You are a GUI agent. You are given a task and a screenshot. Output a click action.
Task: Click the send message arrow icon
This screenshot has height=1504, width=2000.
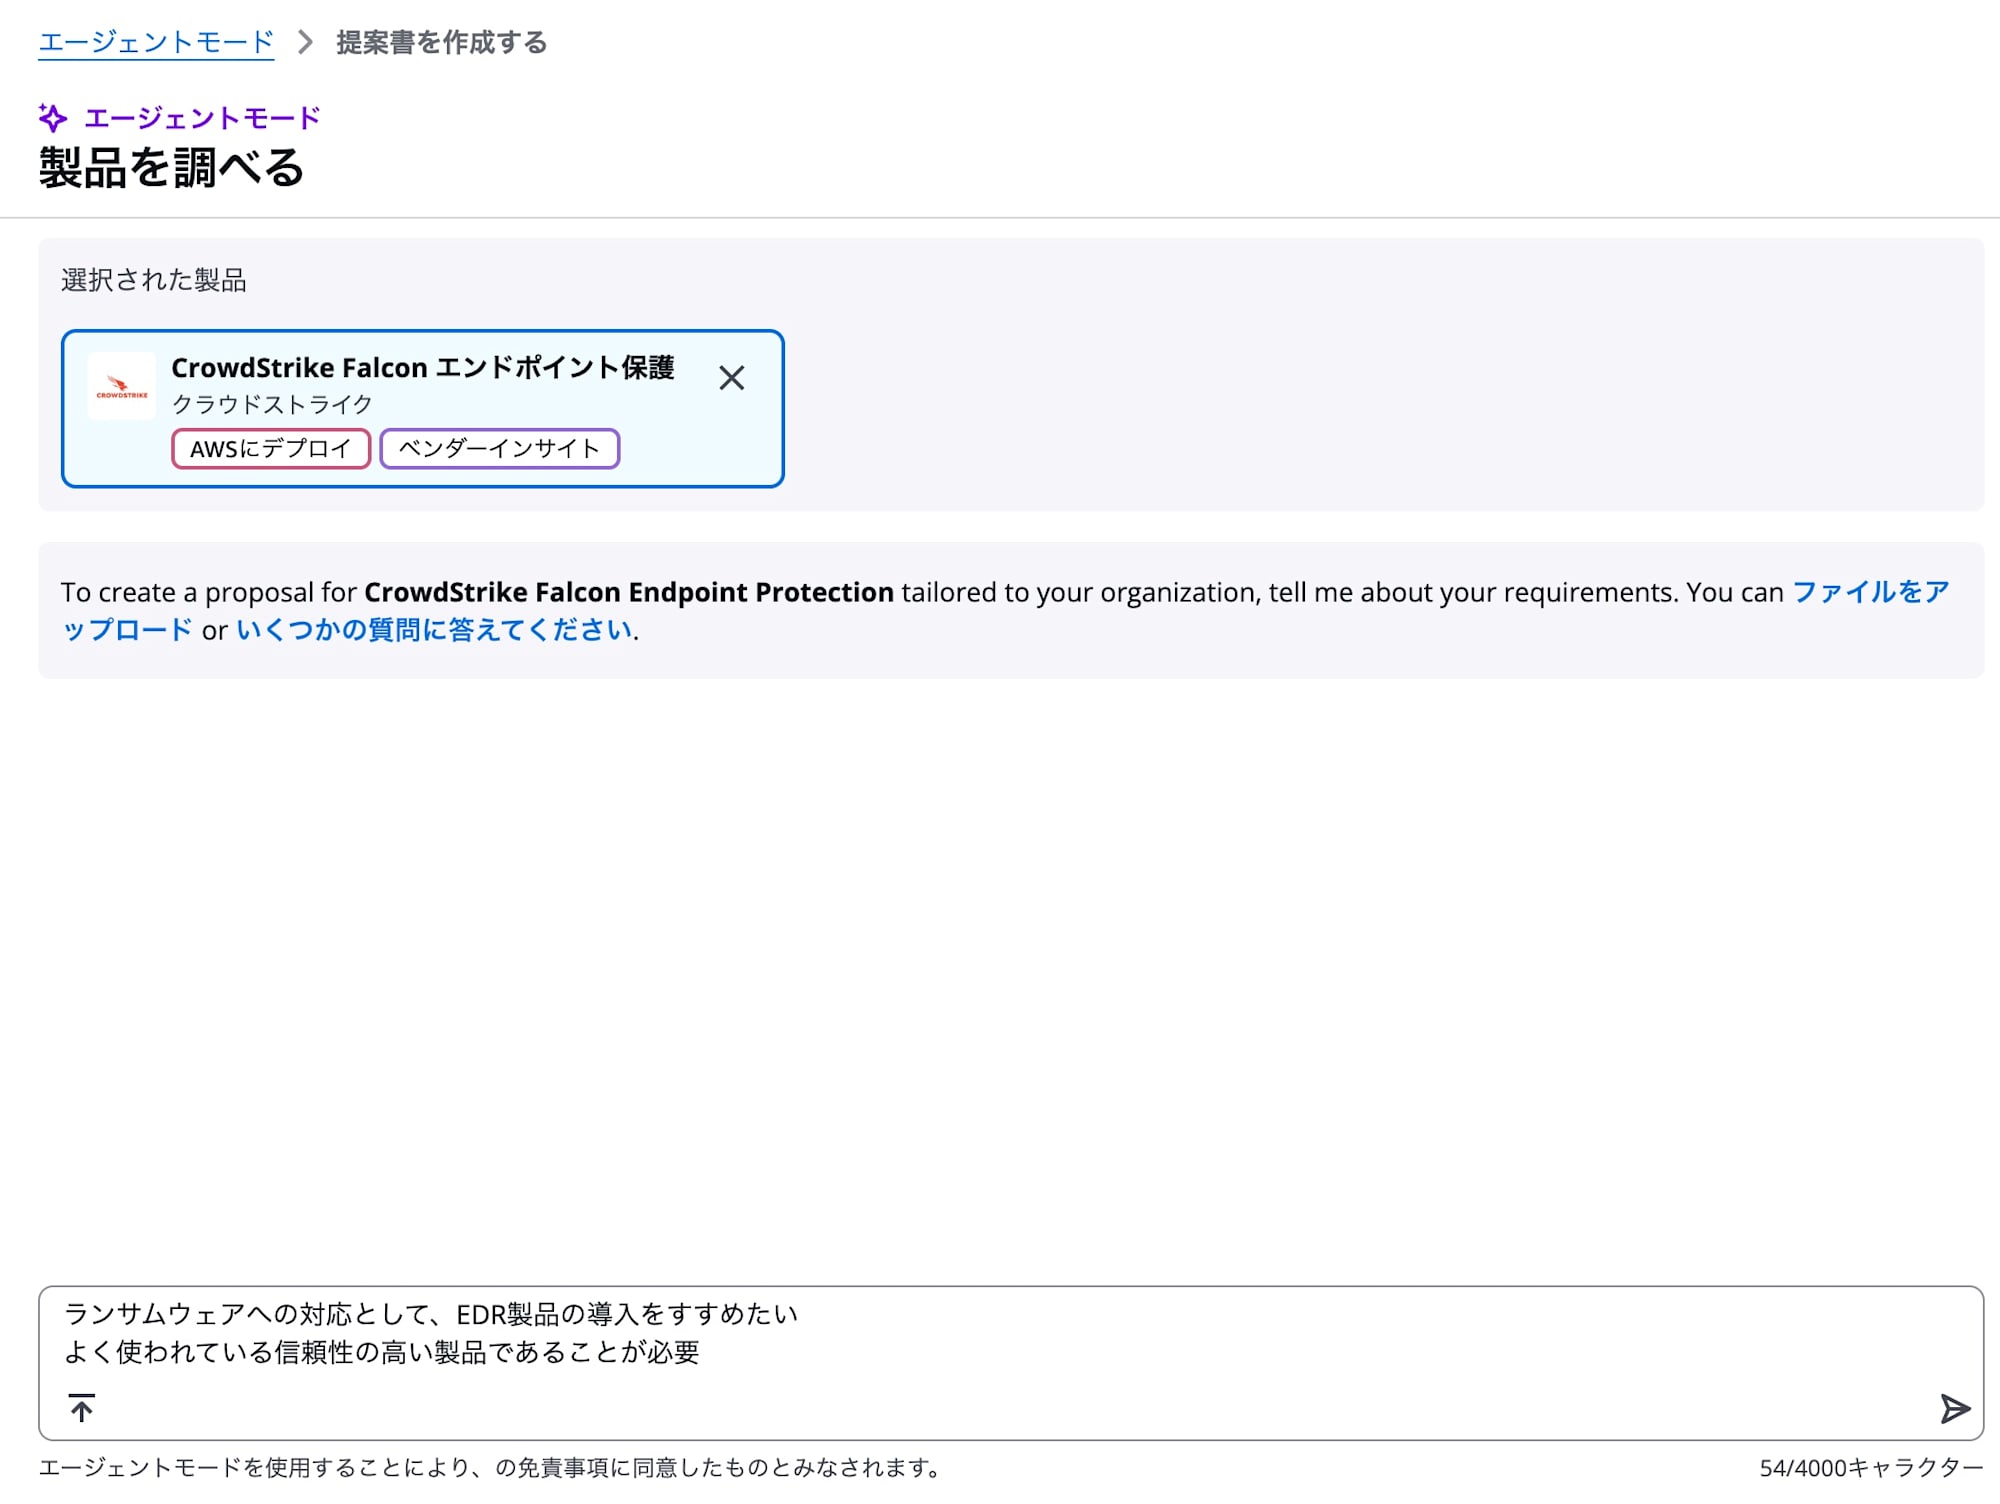pyautogui.click(x=1954, y=1408)
